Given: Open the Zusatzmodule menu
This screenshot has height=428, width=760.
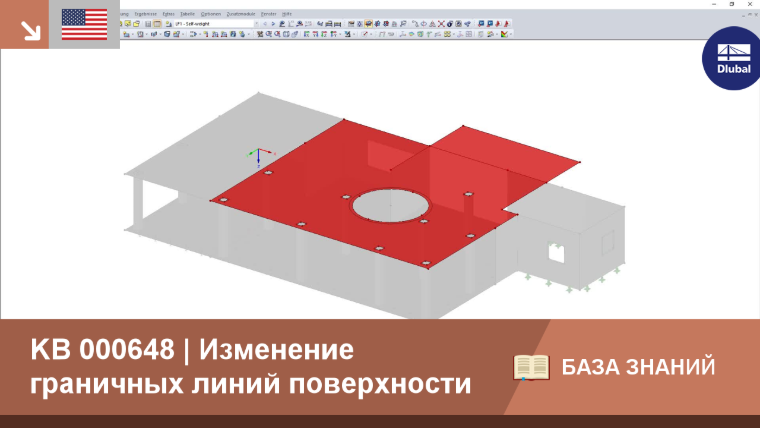Looking at the screenshot, I should 241,14.
